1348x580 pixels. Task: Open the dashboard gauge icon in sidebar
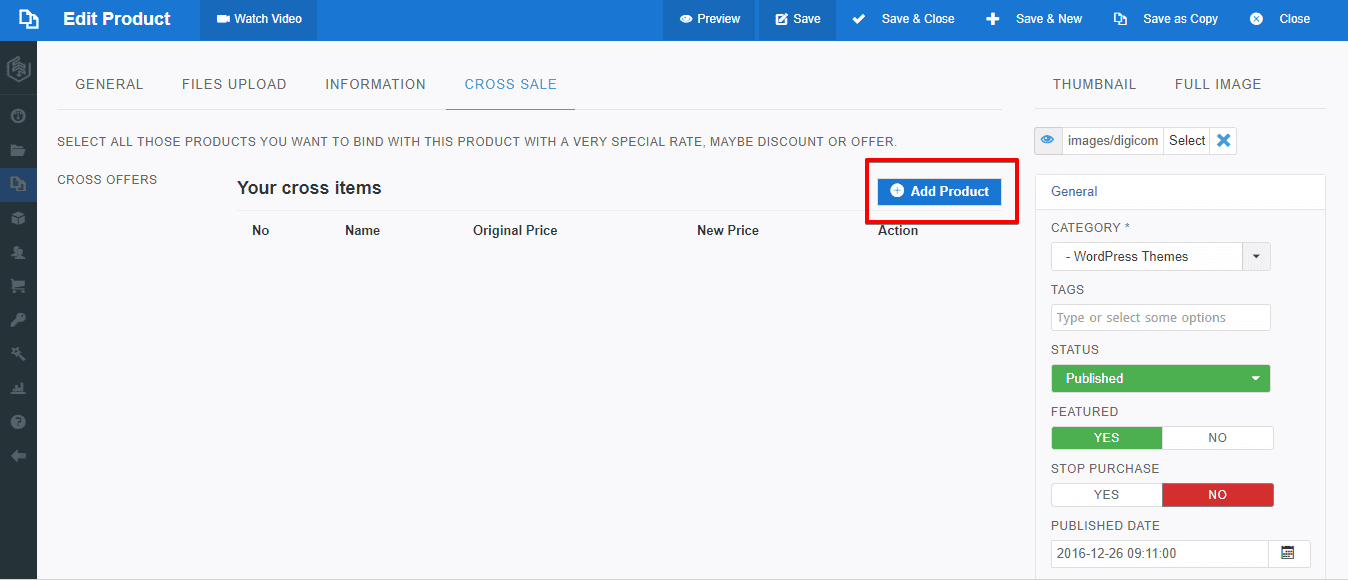coord(18,116)
